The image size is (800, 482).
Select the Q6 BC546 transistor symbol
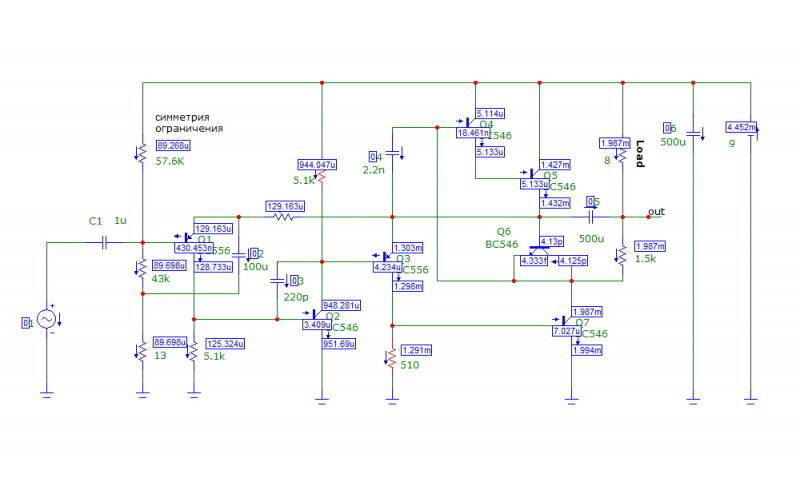coord(539,249)
